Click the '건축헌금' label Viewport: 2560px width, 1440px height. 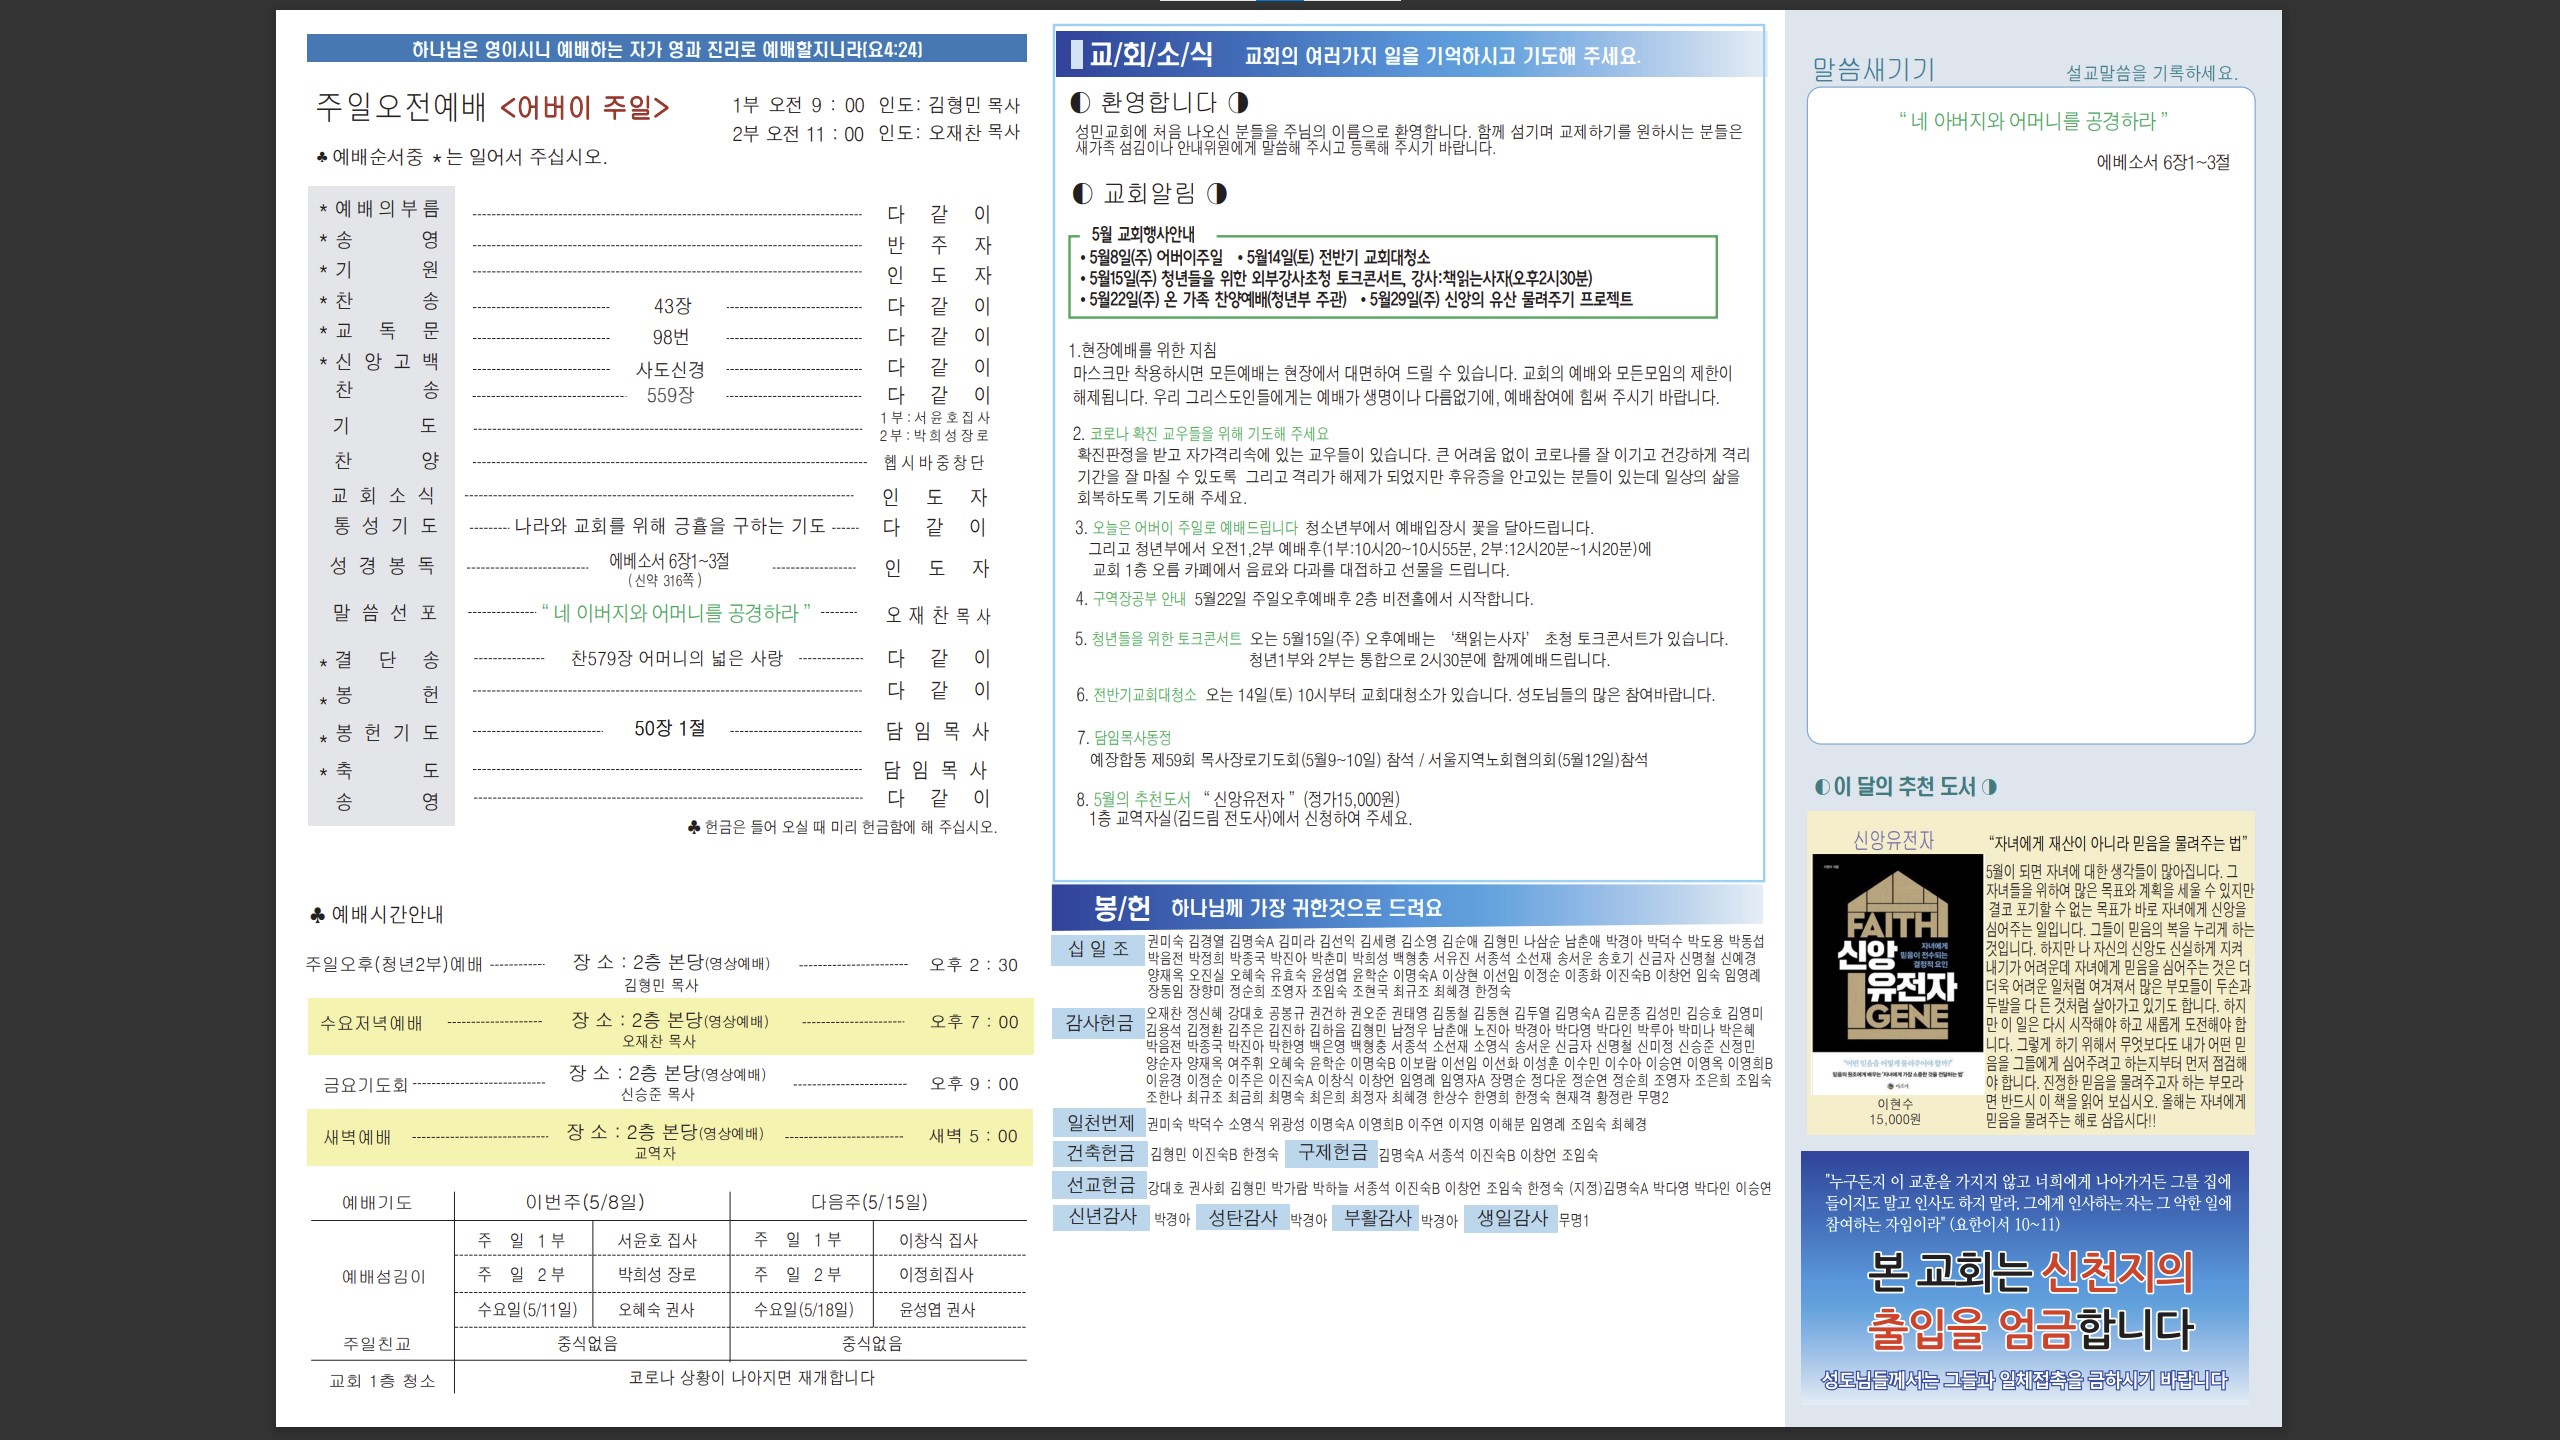click(x=1098, y=1152)
